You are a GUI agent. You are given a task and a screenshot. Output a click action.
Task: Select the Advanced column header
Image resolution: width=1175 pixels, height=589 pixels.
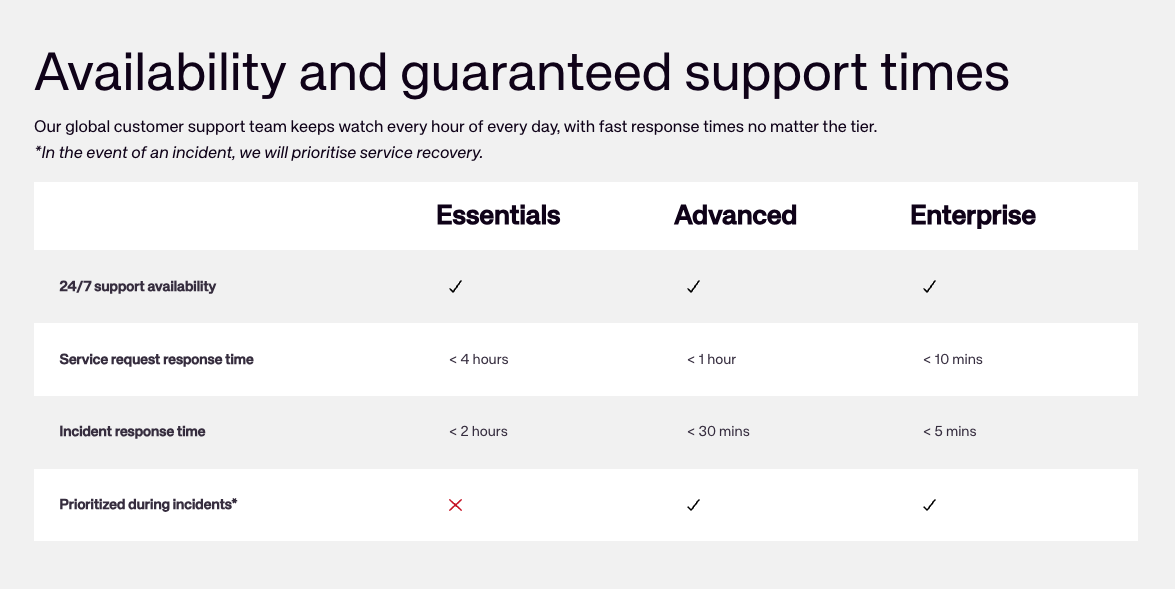pyautogui.click(x=735, y=215)
